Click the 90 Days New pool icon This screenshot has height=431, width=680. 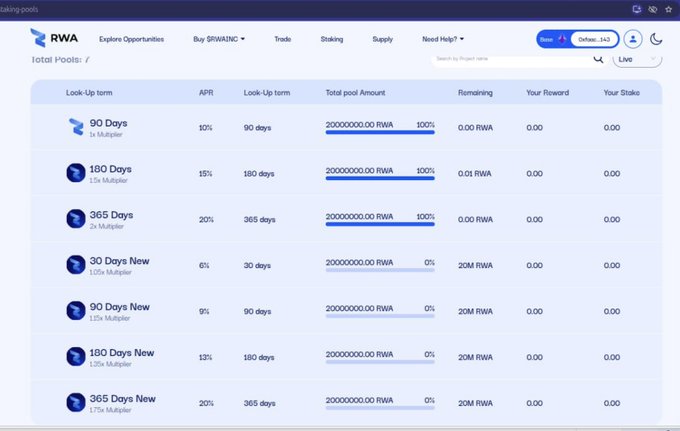[x=75, y=310]
